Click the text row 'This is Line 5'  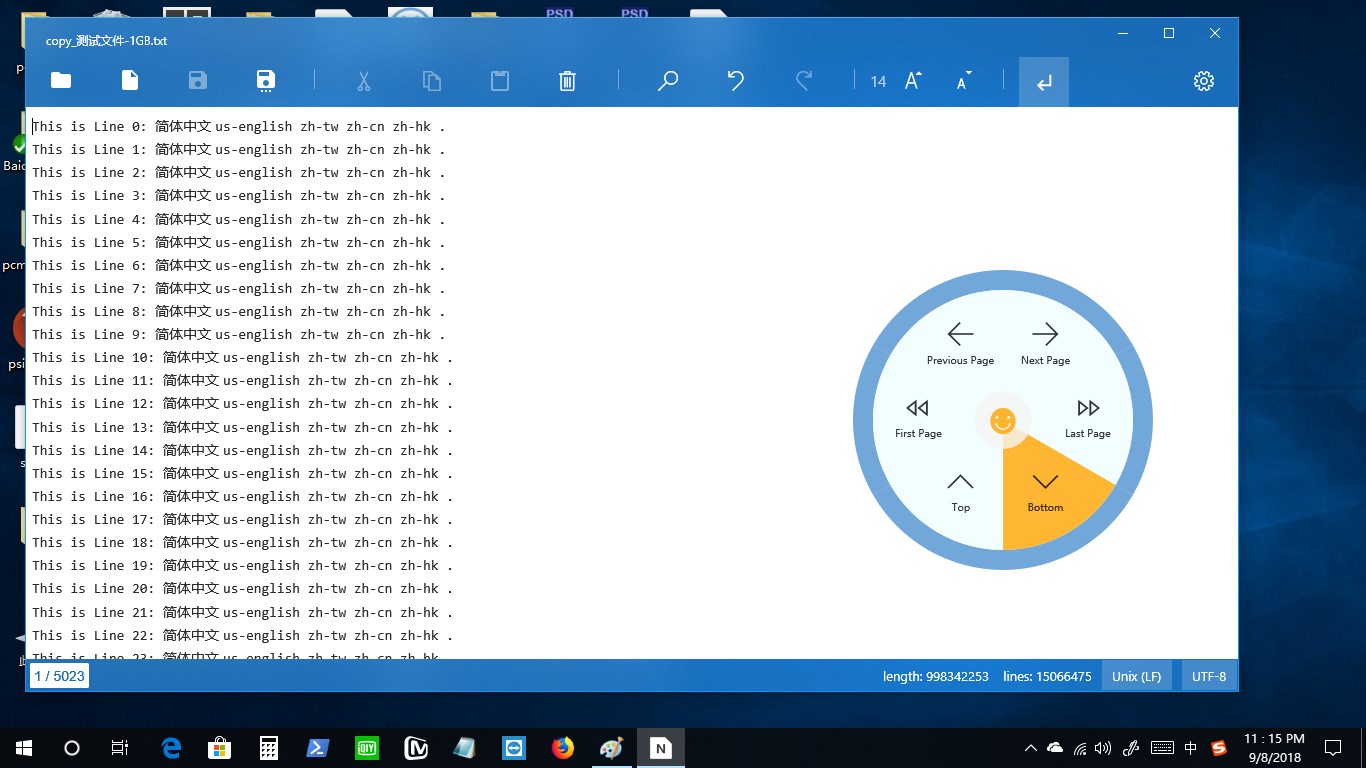pos(239,242)
